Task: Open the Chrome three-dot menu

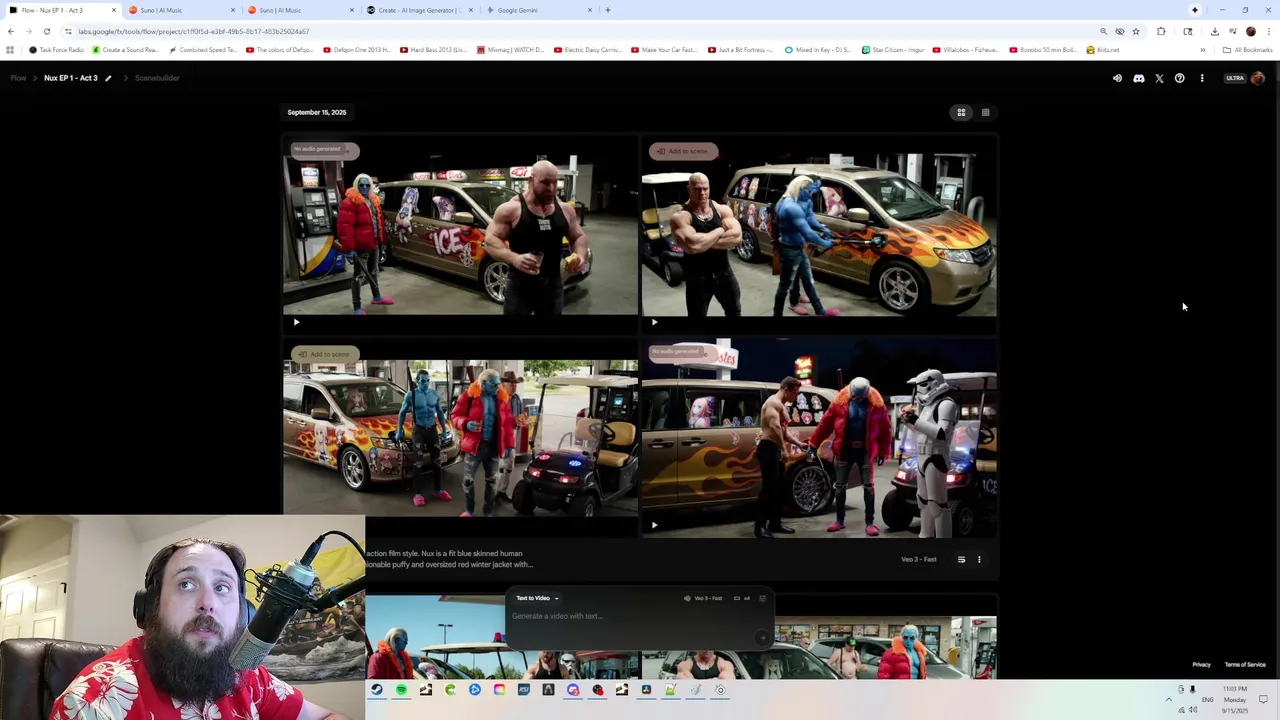Action: coord(1269,31)
